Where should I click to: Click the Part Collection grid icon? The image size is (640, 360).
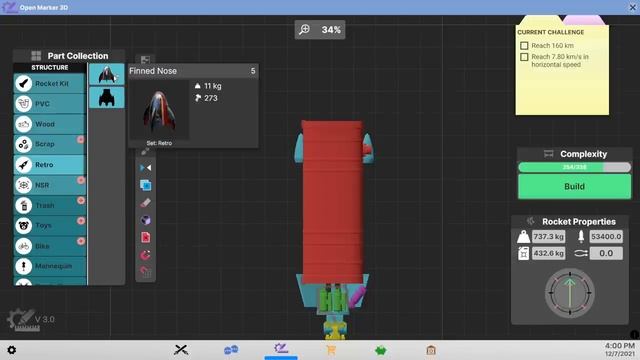click(36, 56)
